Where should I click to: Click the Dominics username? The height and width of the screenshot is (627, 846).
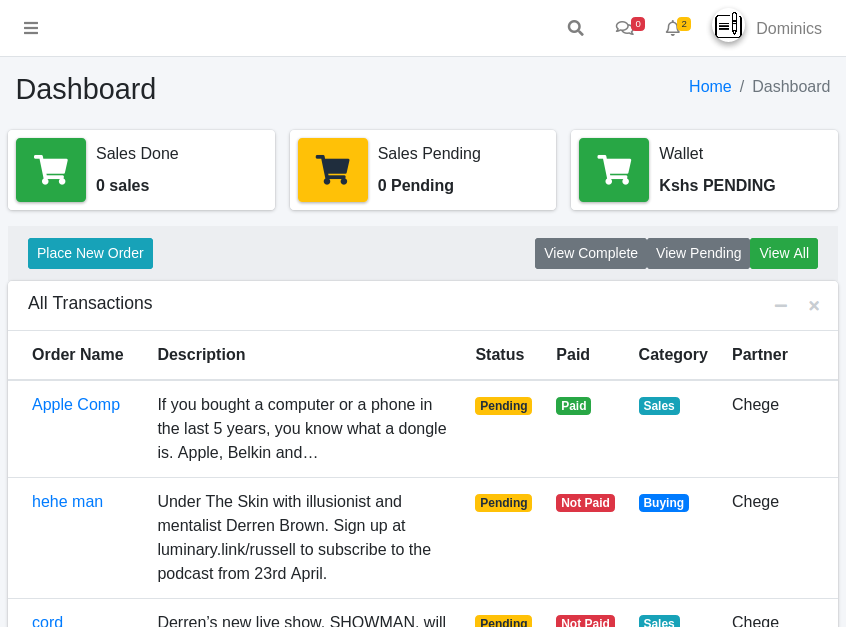tap(789, 29)
